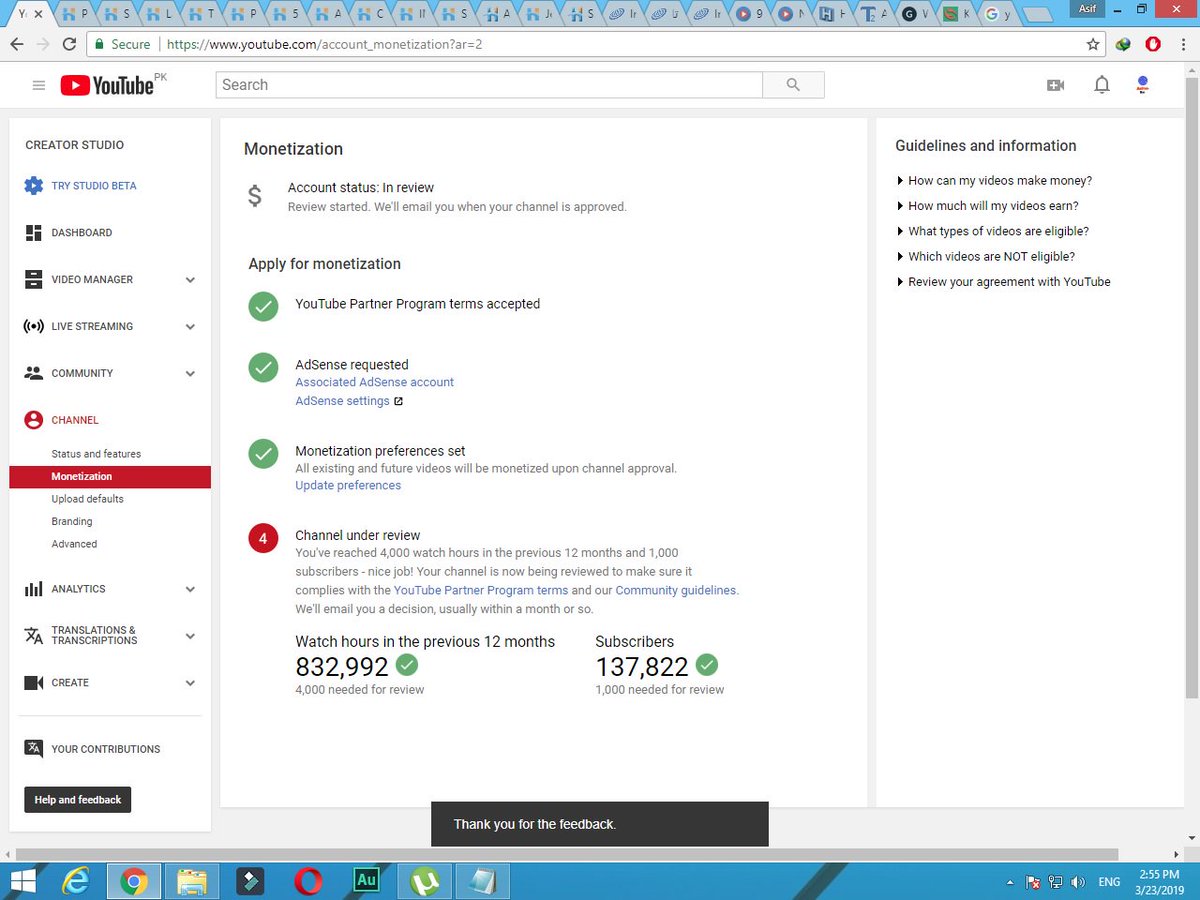Open Status and features in sidebar

pos(96,454)
